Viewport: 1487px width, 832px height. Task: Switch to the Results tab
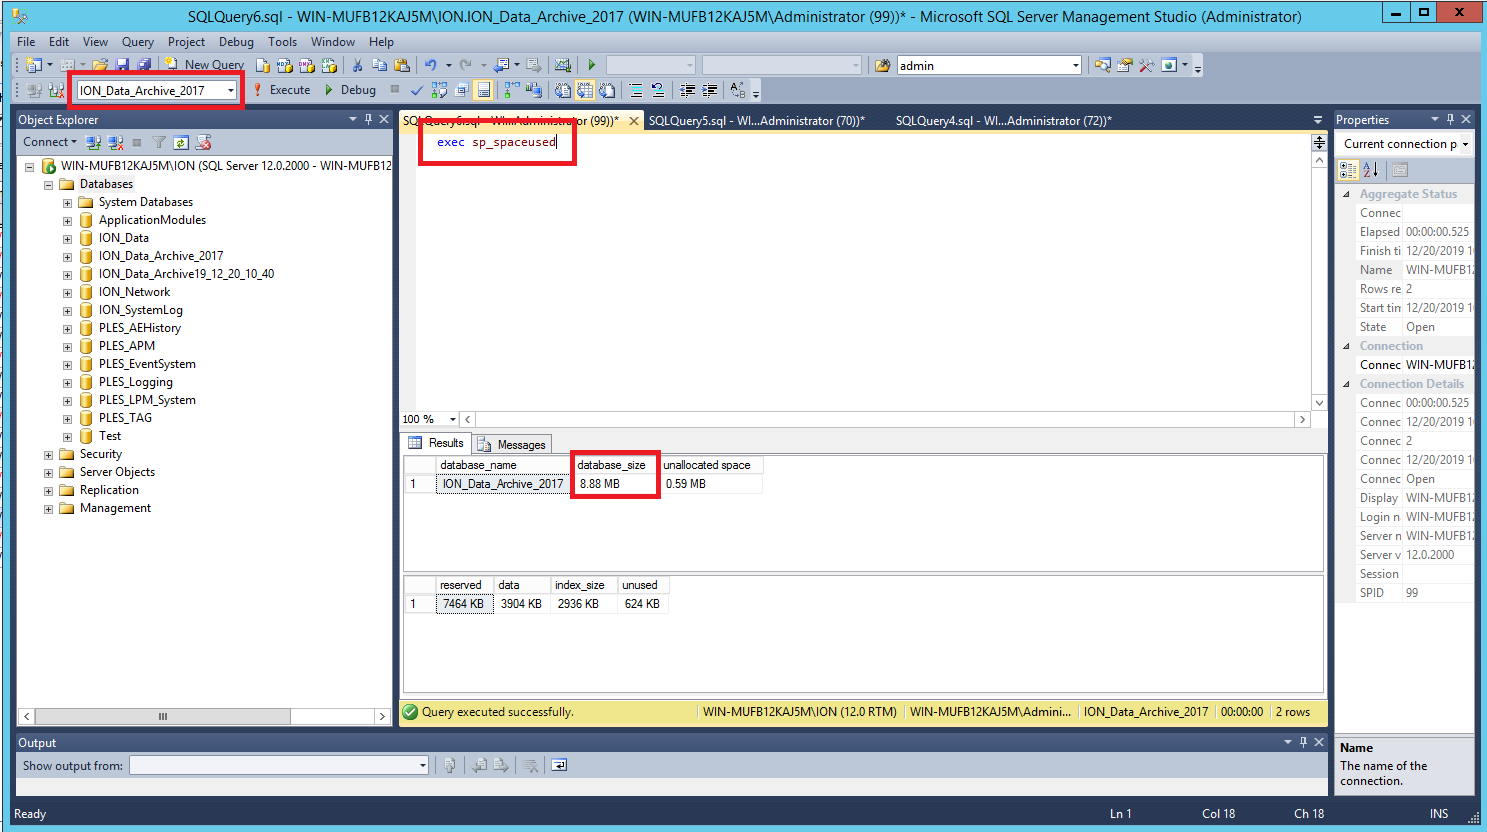(x=437, y=443)
